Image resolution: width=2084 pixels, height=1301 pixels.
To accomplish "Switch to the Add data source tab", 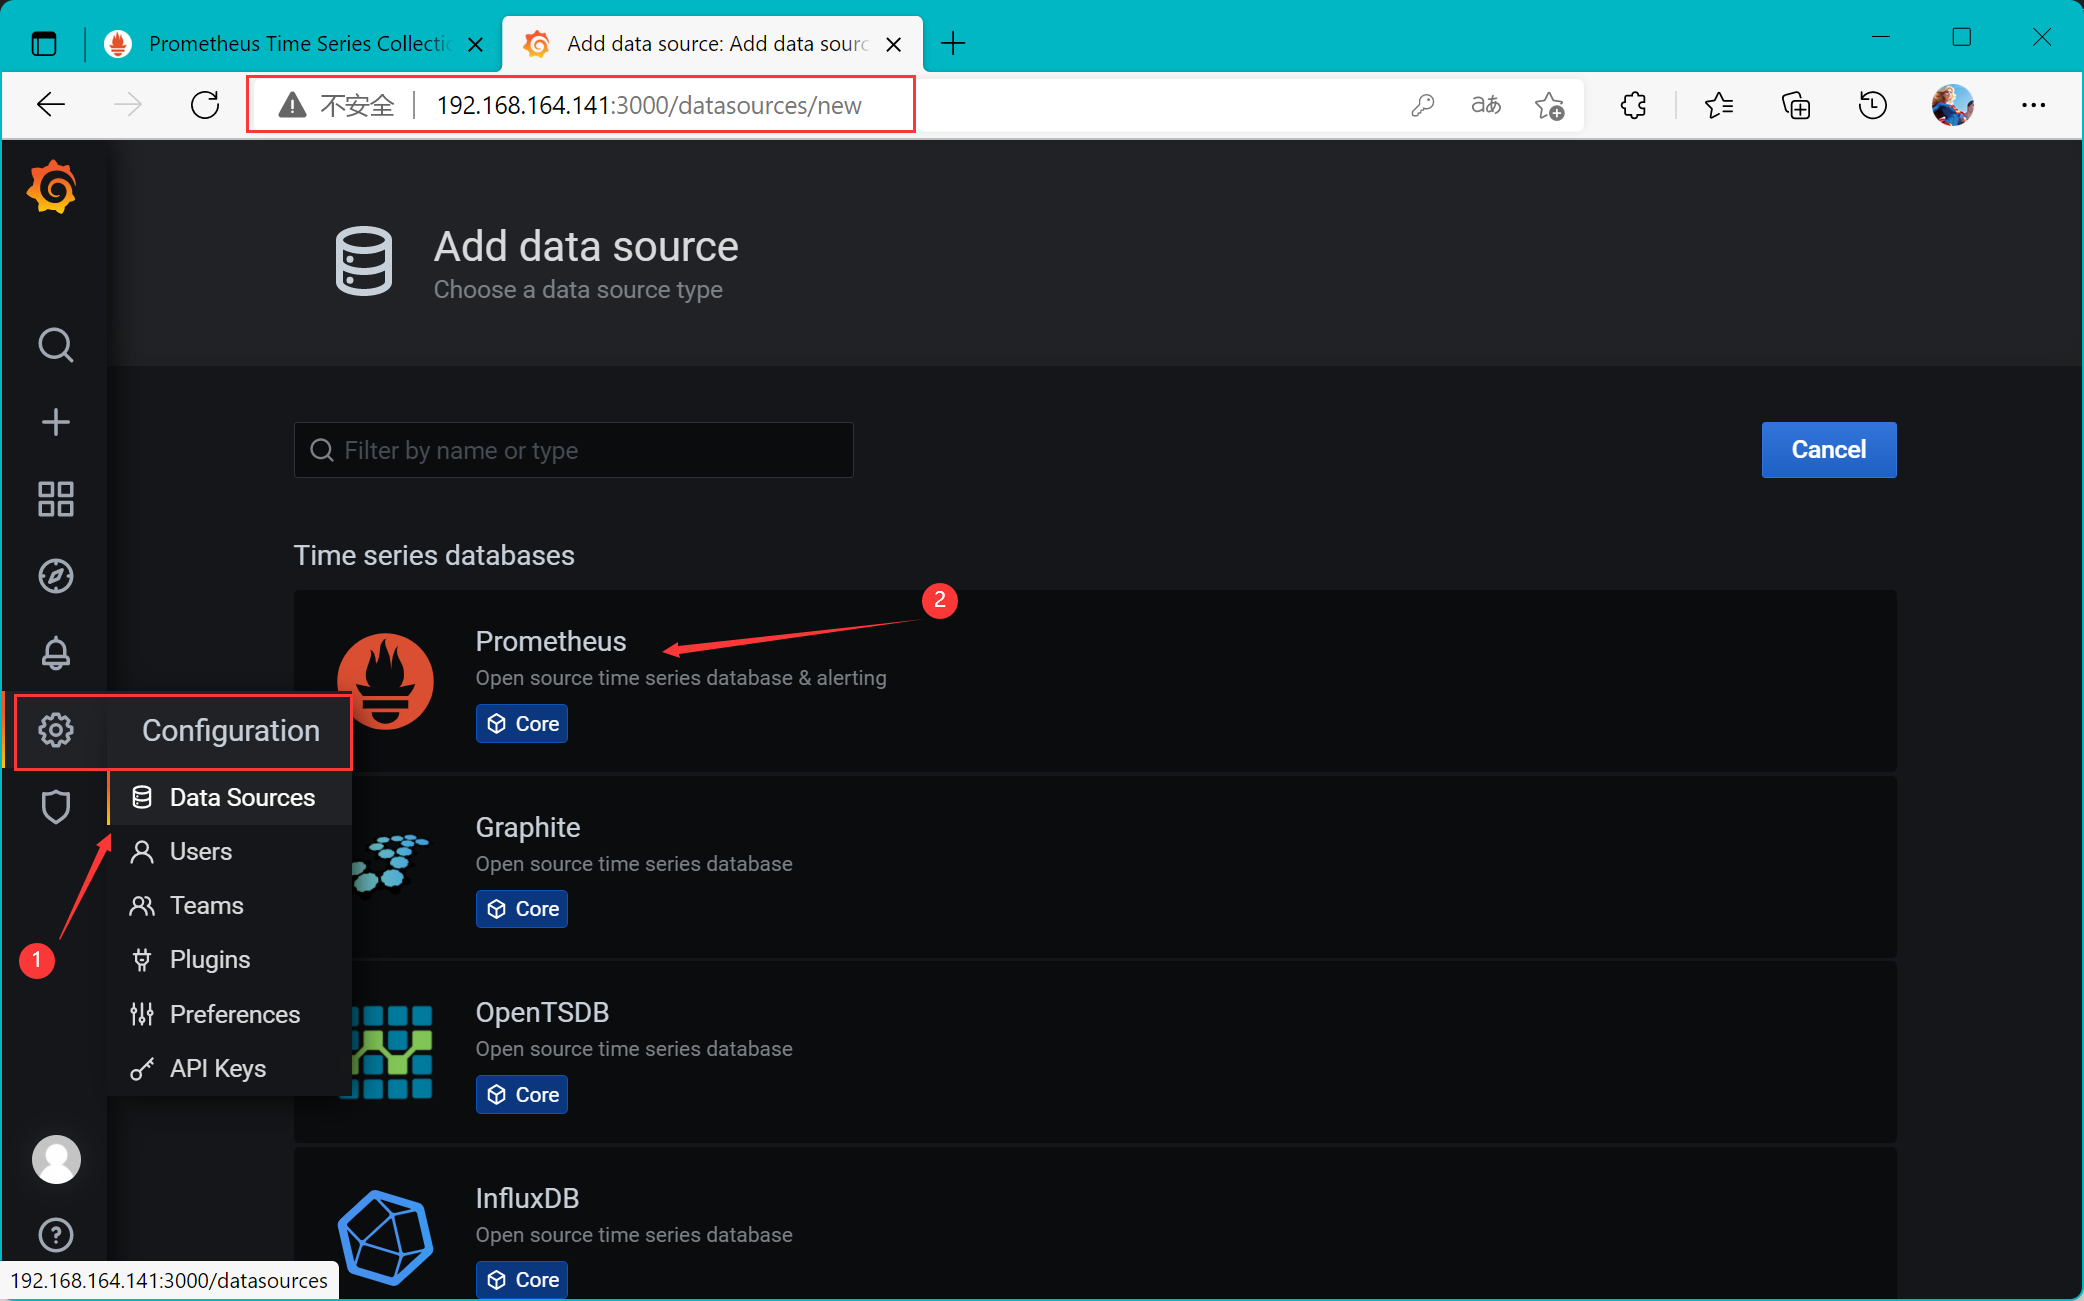I will [712, 44].
